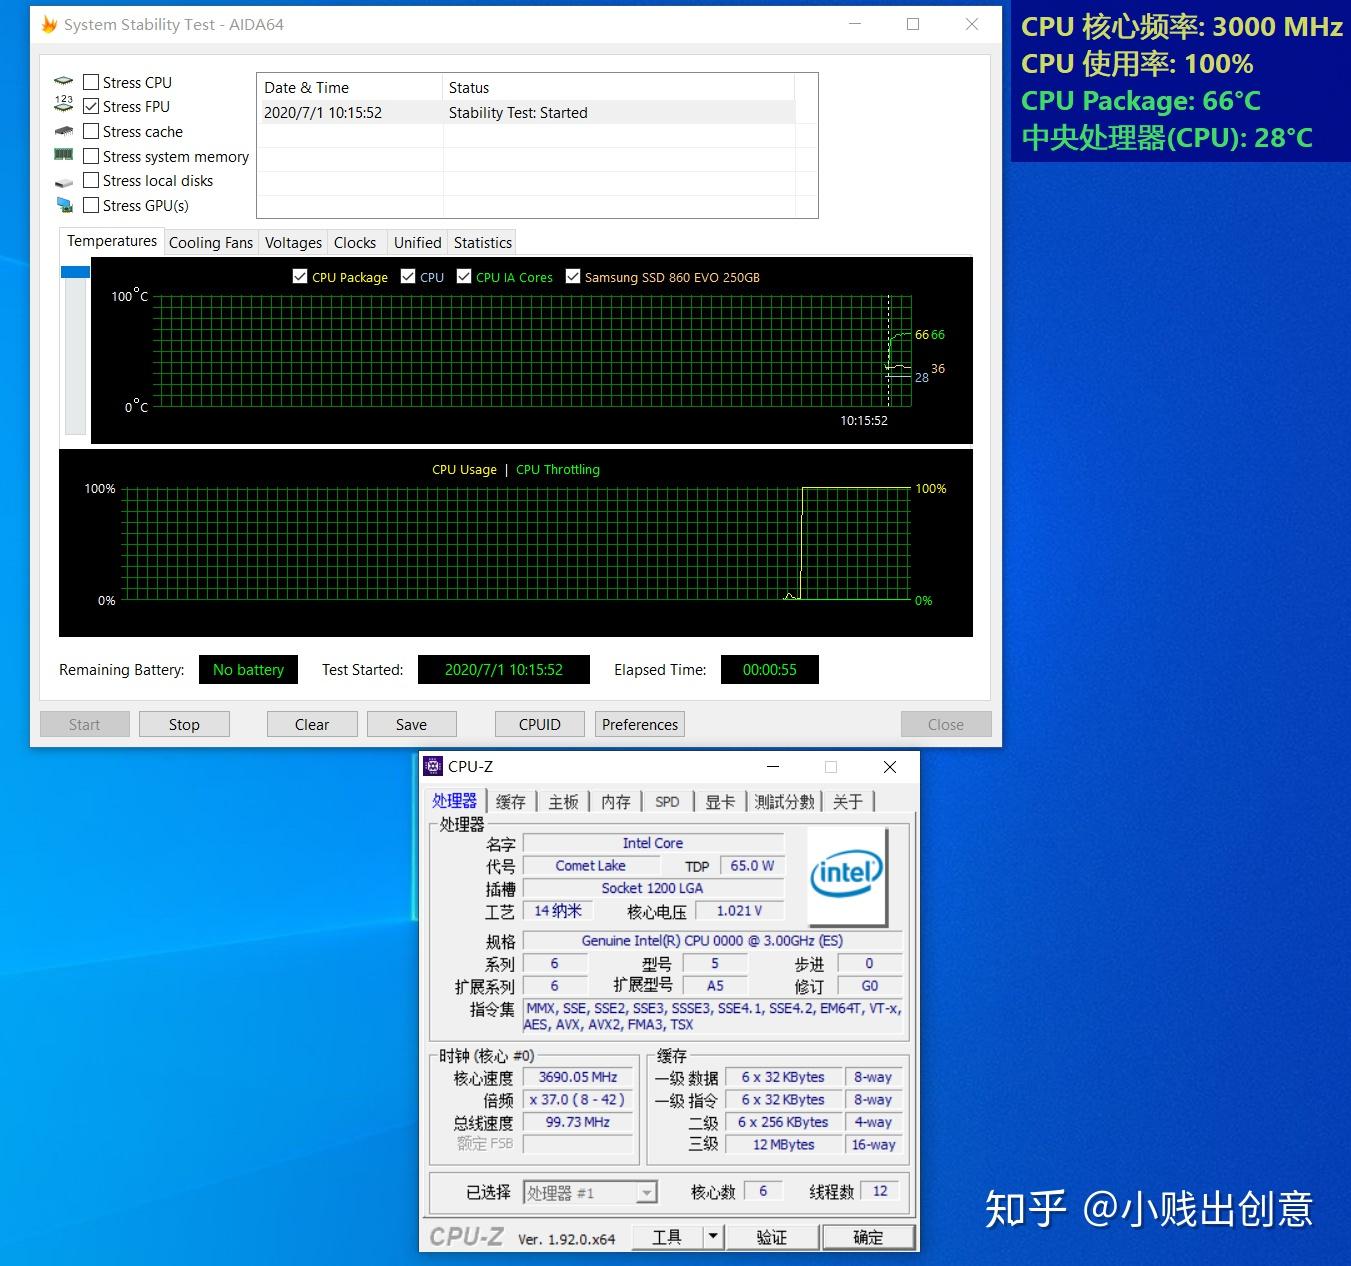Image resolution: width=1351 pixels, height=1266 pixels.
Task: Click the Date & Time column header
Action: tap(349, 88)
